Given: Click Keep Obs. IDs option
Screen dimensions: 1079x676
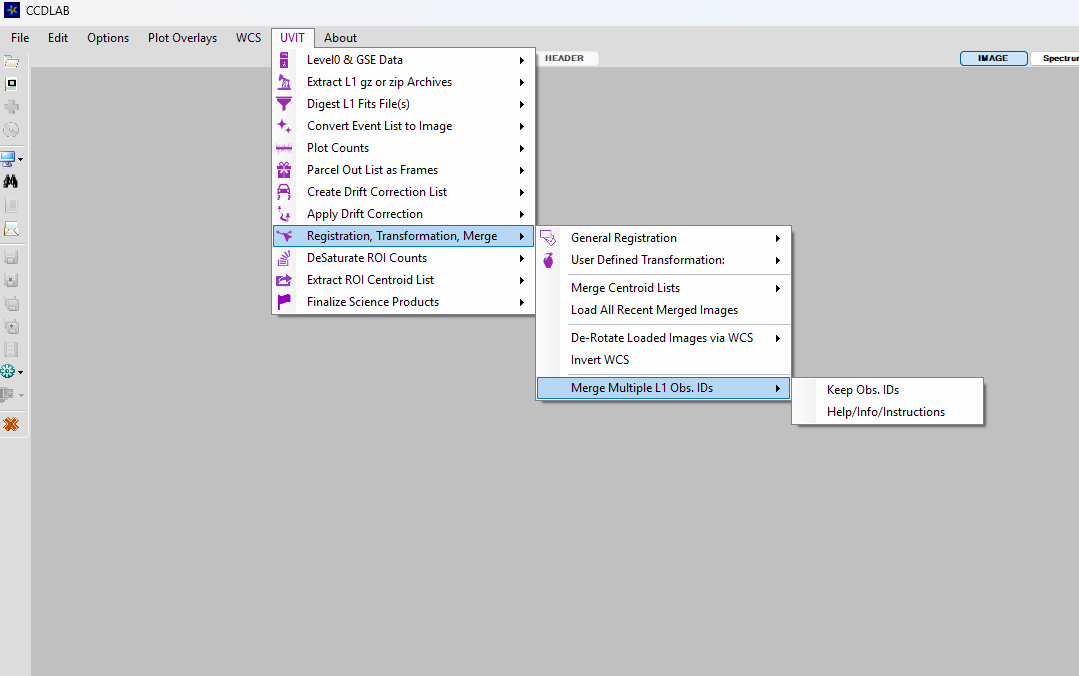Looking at the screenshot, I should pos(888,390).
